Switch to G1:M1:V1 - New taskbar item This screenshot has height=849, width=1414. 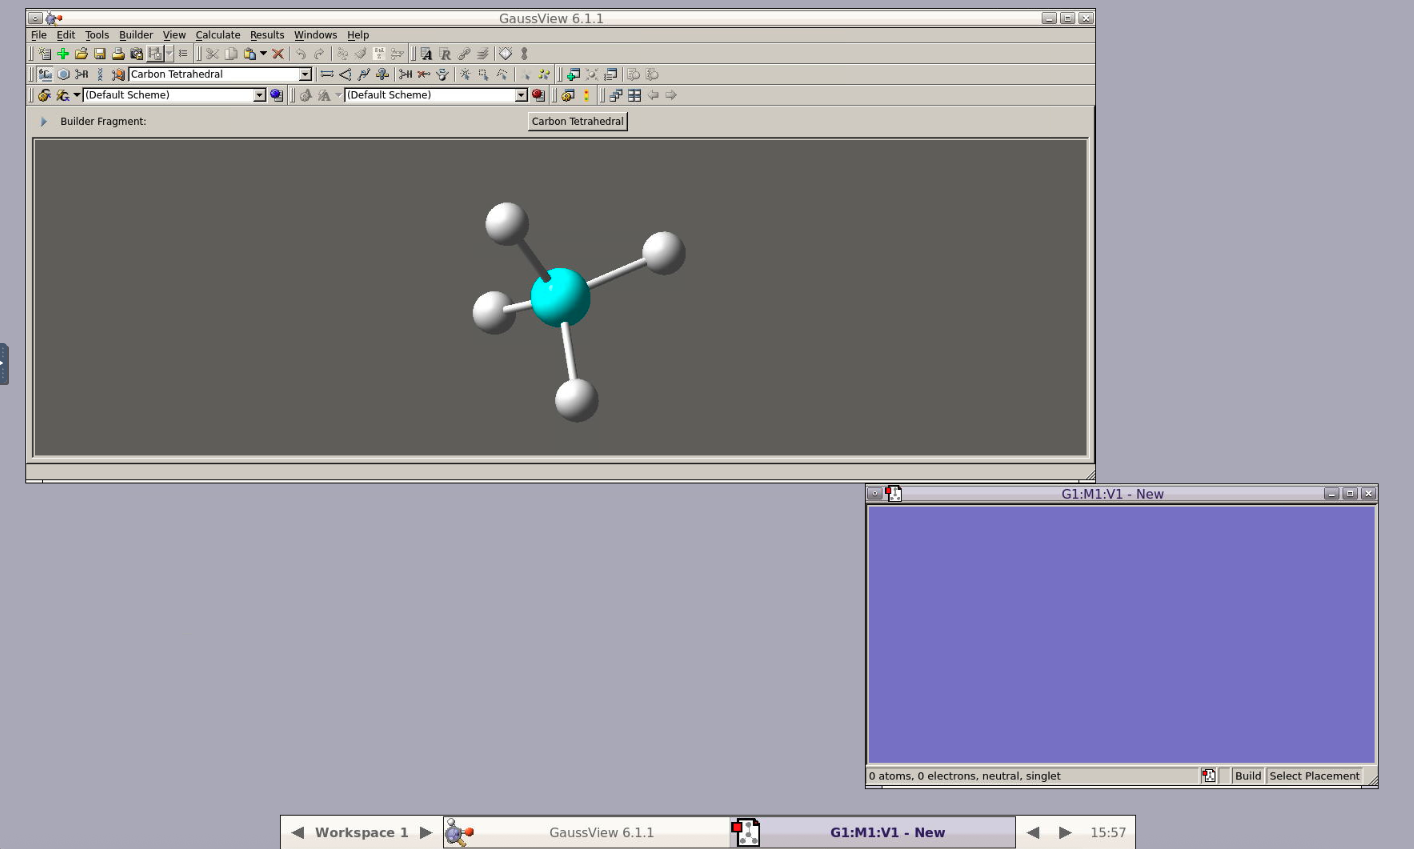872,832
